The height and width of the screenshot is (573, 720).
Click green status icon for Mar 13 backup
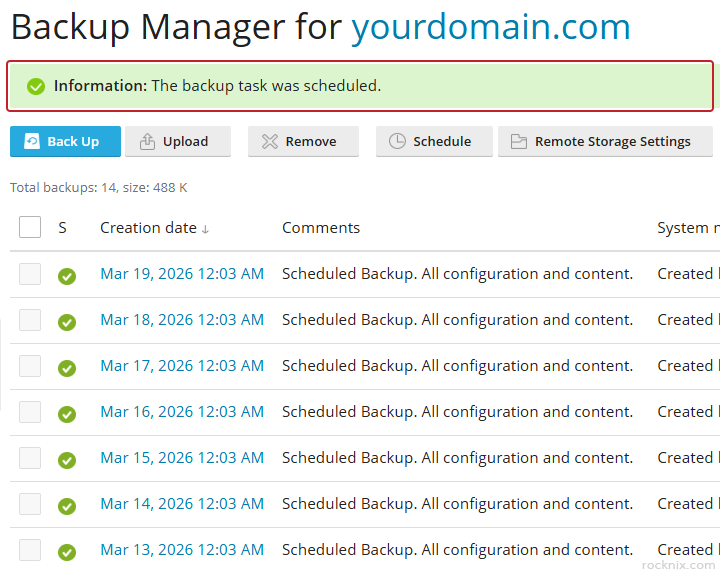pos(67,552)
